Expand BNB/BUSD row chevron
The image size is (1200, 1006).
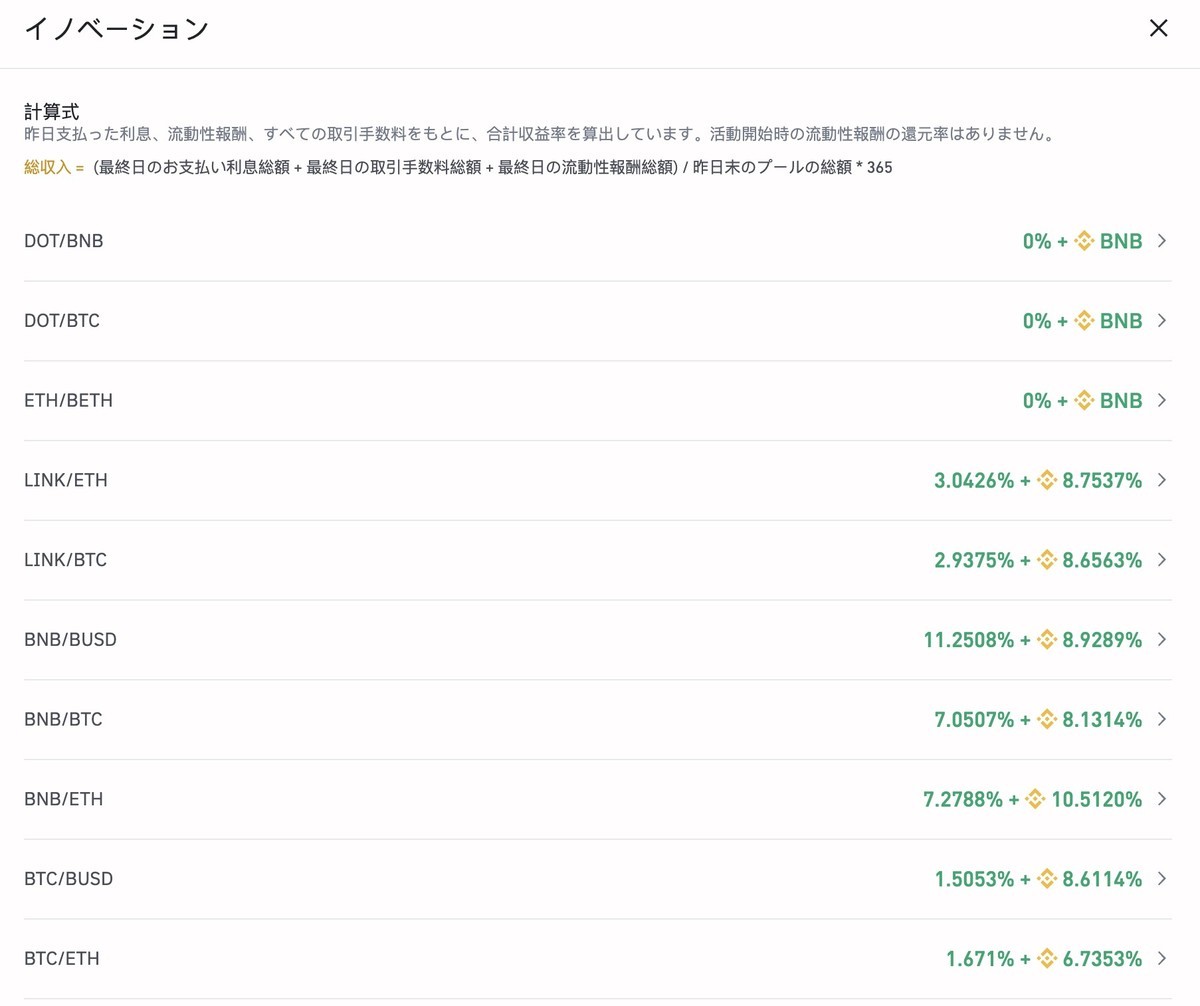pos(1162,639)
